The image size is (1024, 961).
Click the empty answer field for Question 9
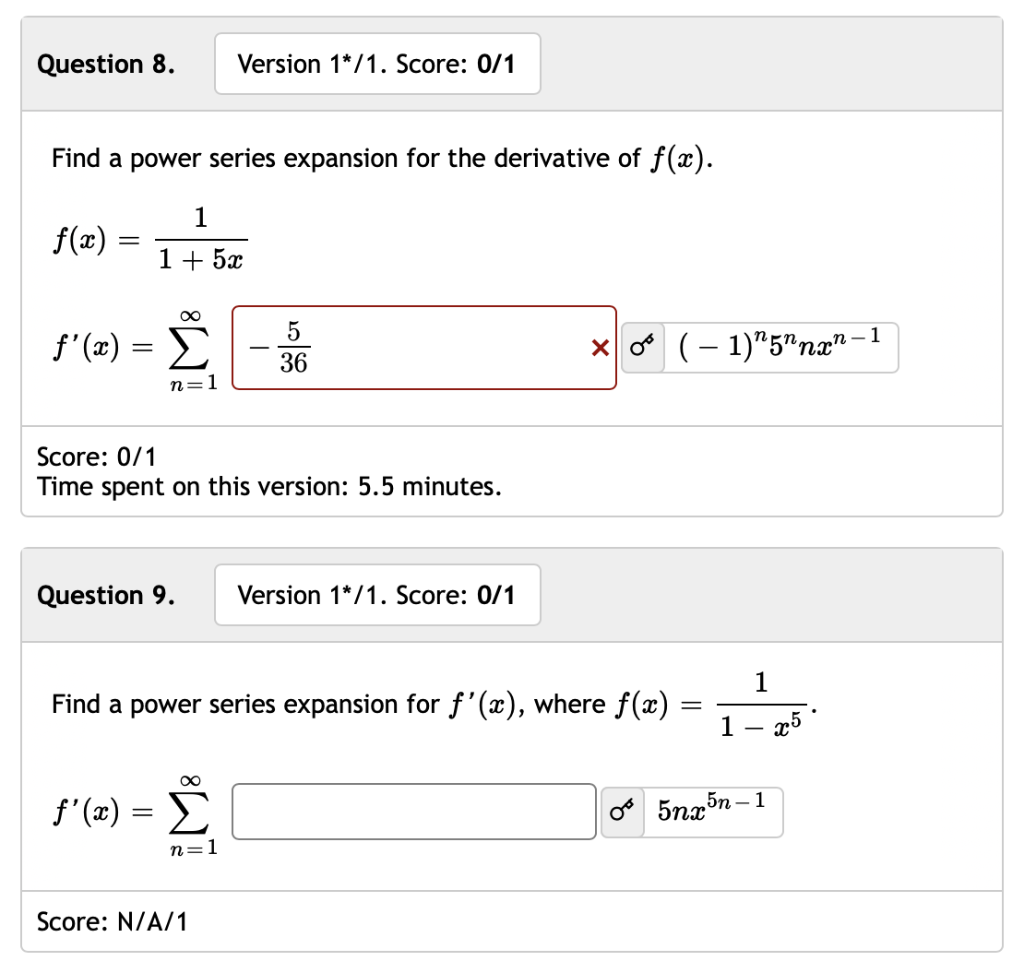(413, 812)
